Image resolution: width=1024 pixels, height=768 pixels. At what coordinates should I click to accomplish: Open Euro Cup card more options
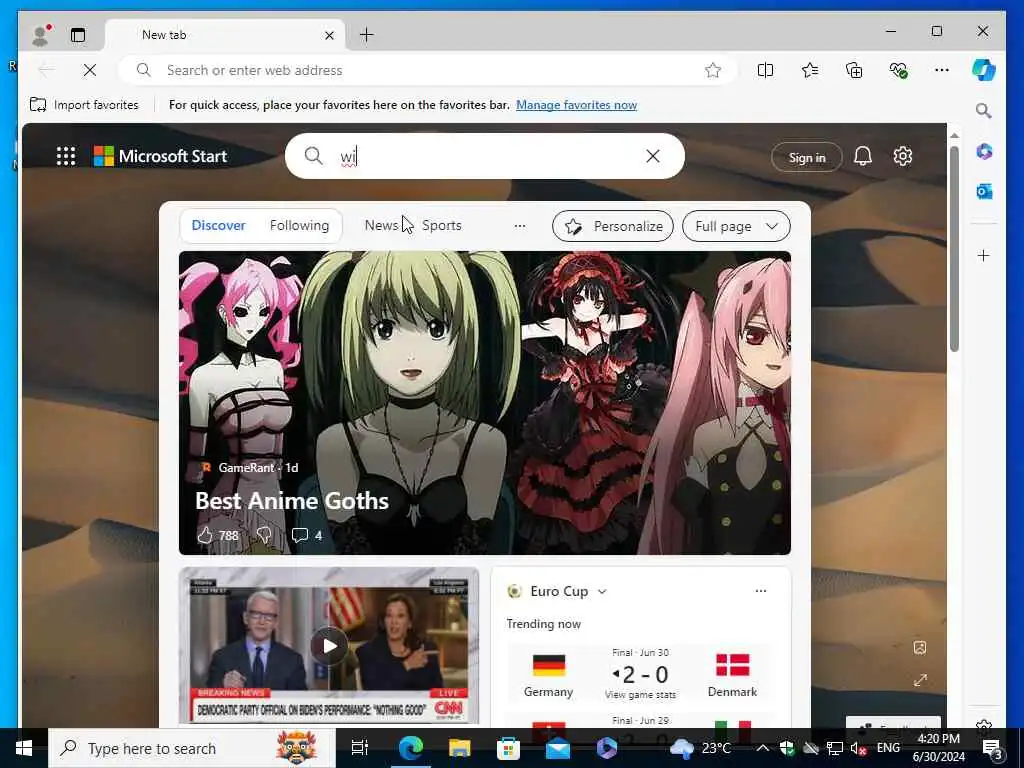click(761, 591)
